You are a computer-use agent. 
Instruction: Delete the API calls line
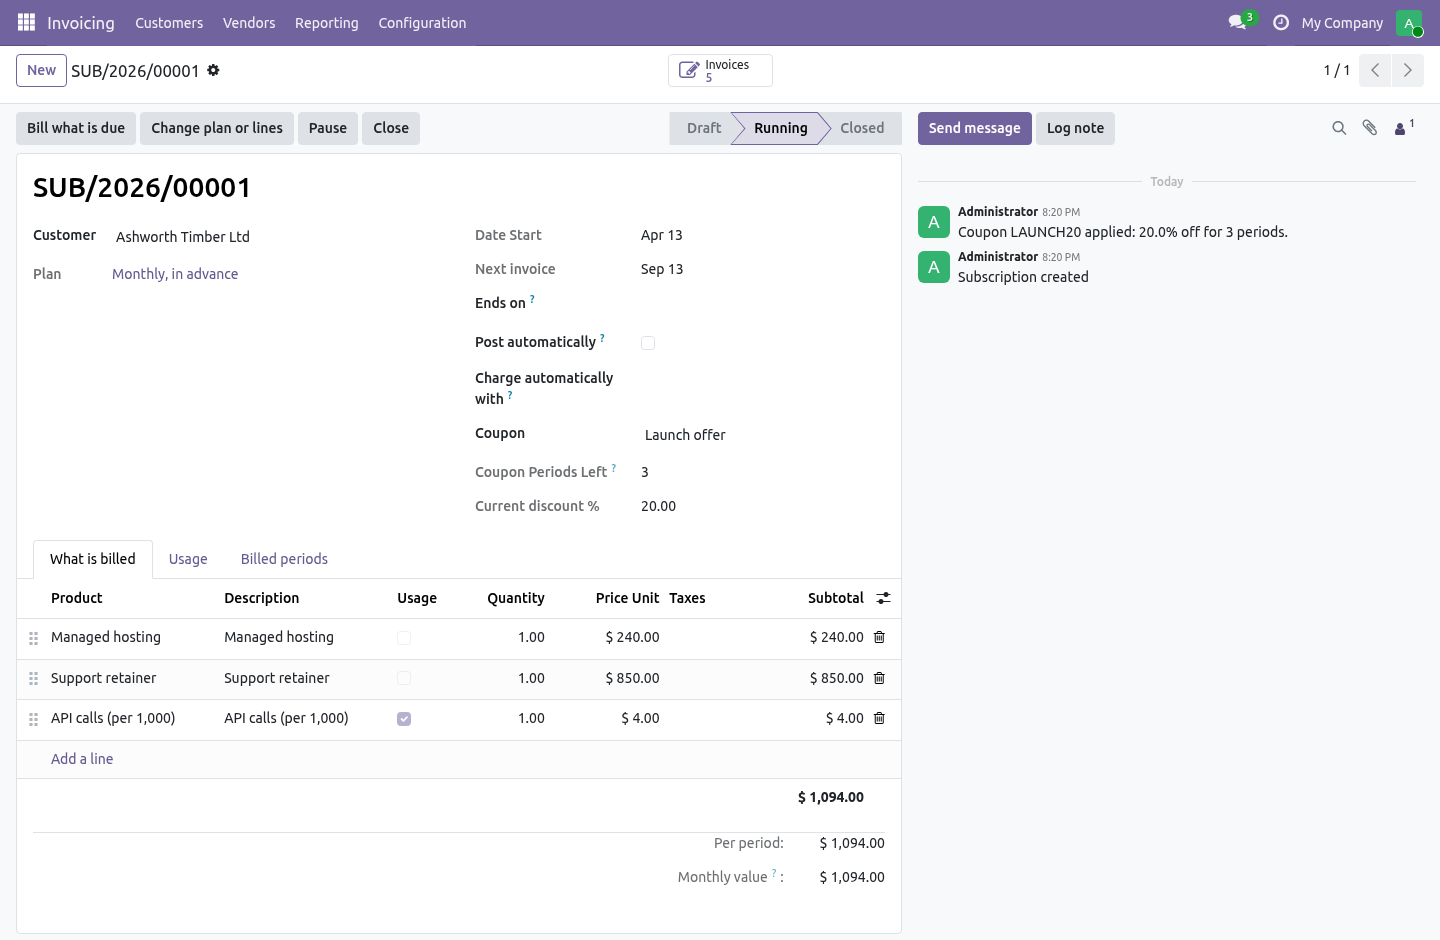[x=879, y=718]
